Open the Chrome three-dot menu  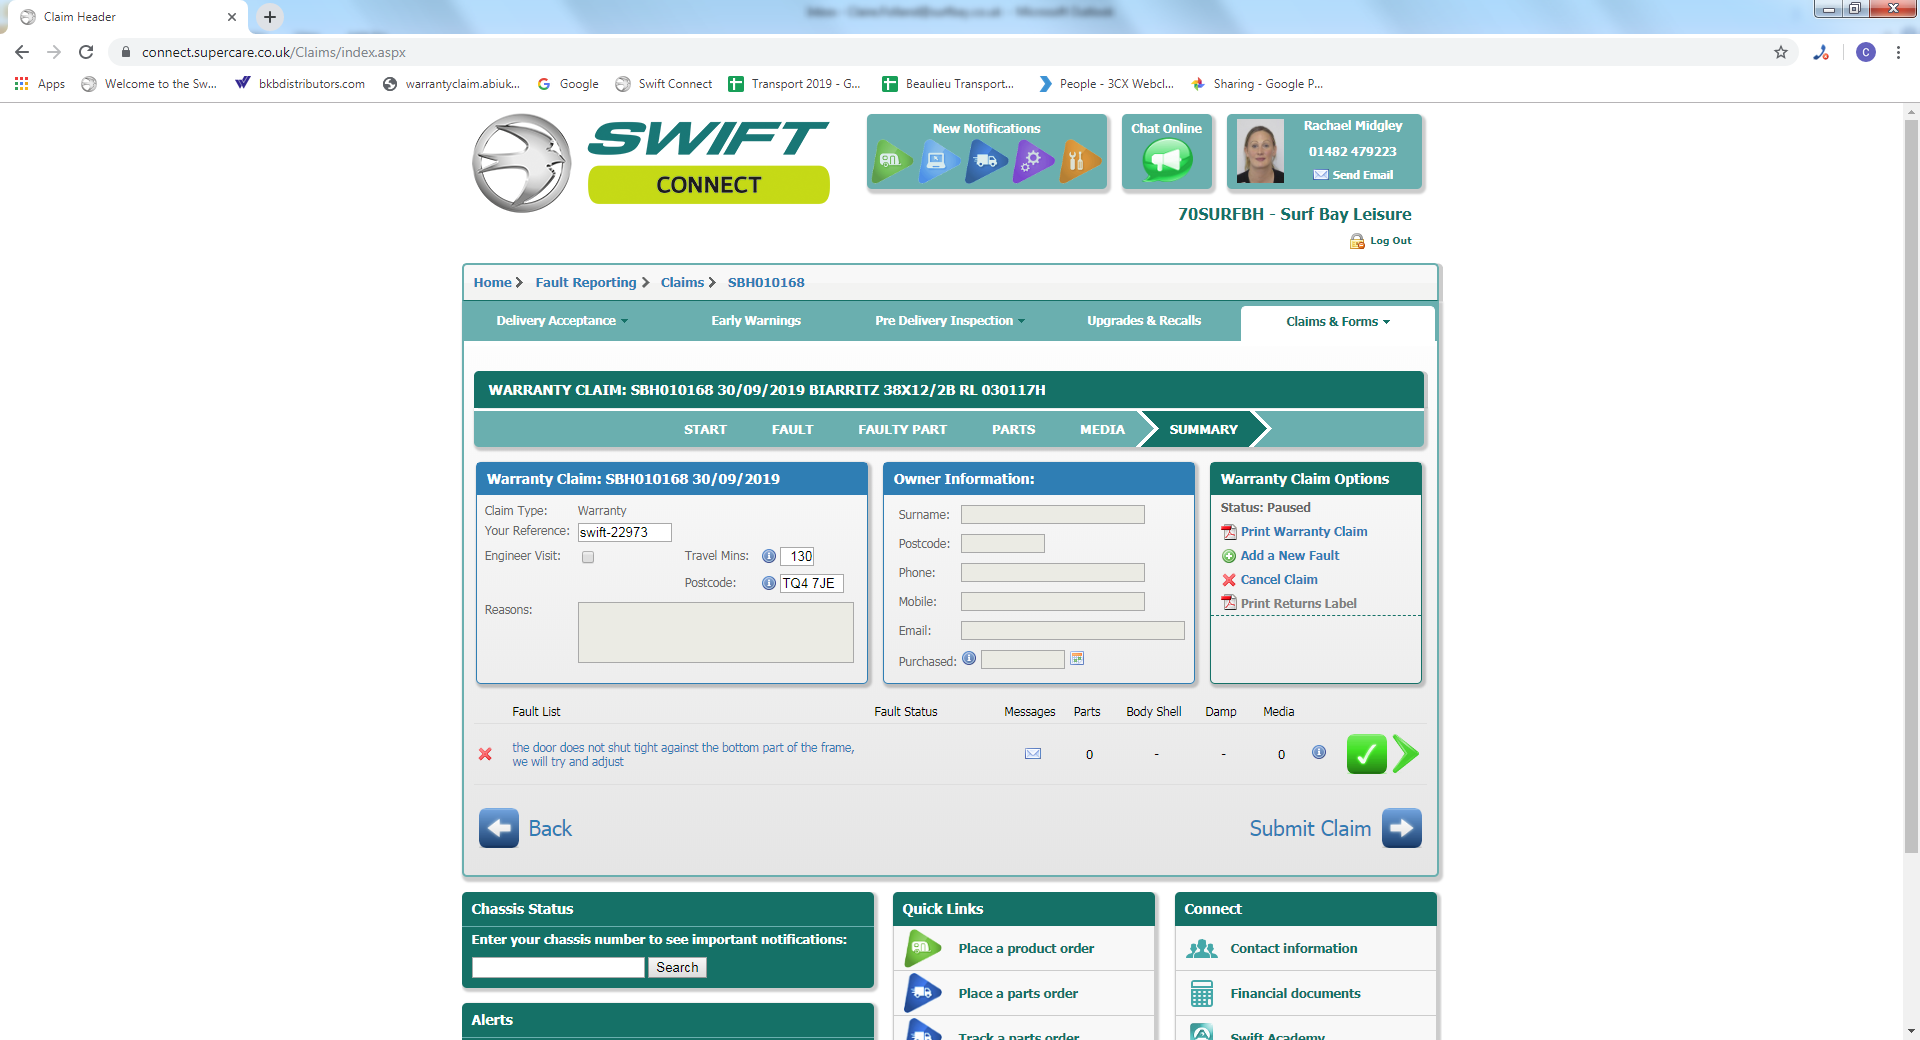coord(1898,52)
